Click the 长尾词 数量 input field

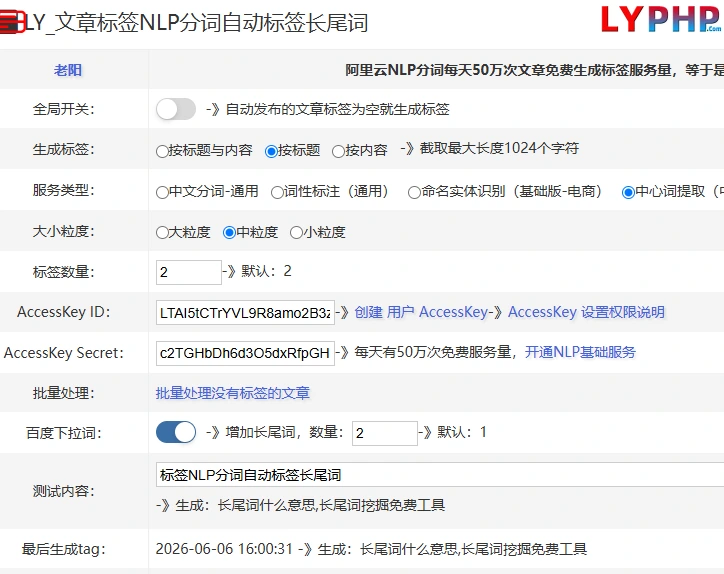pos(385,433)
